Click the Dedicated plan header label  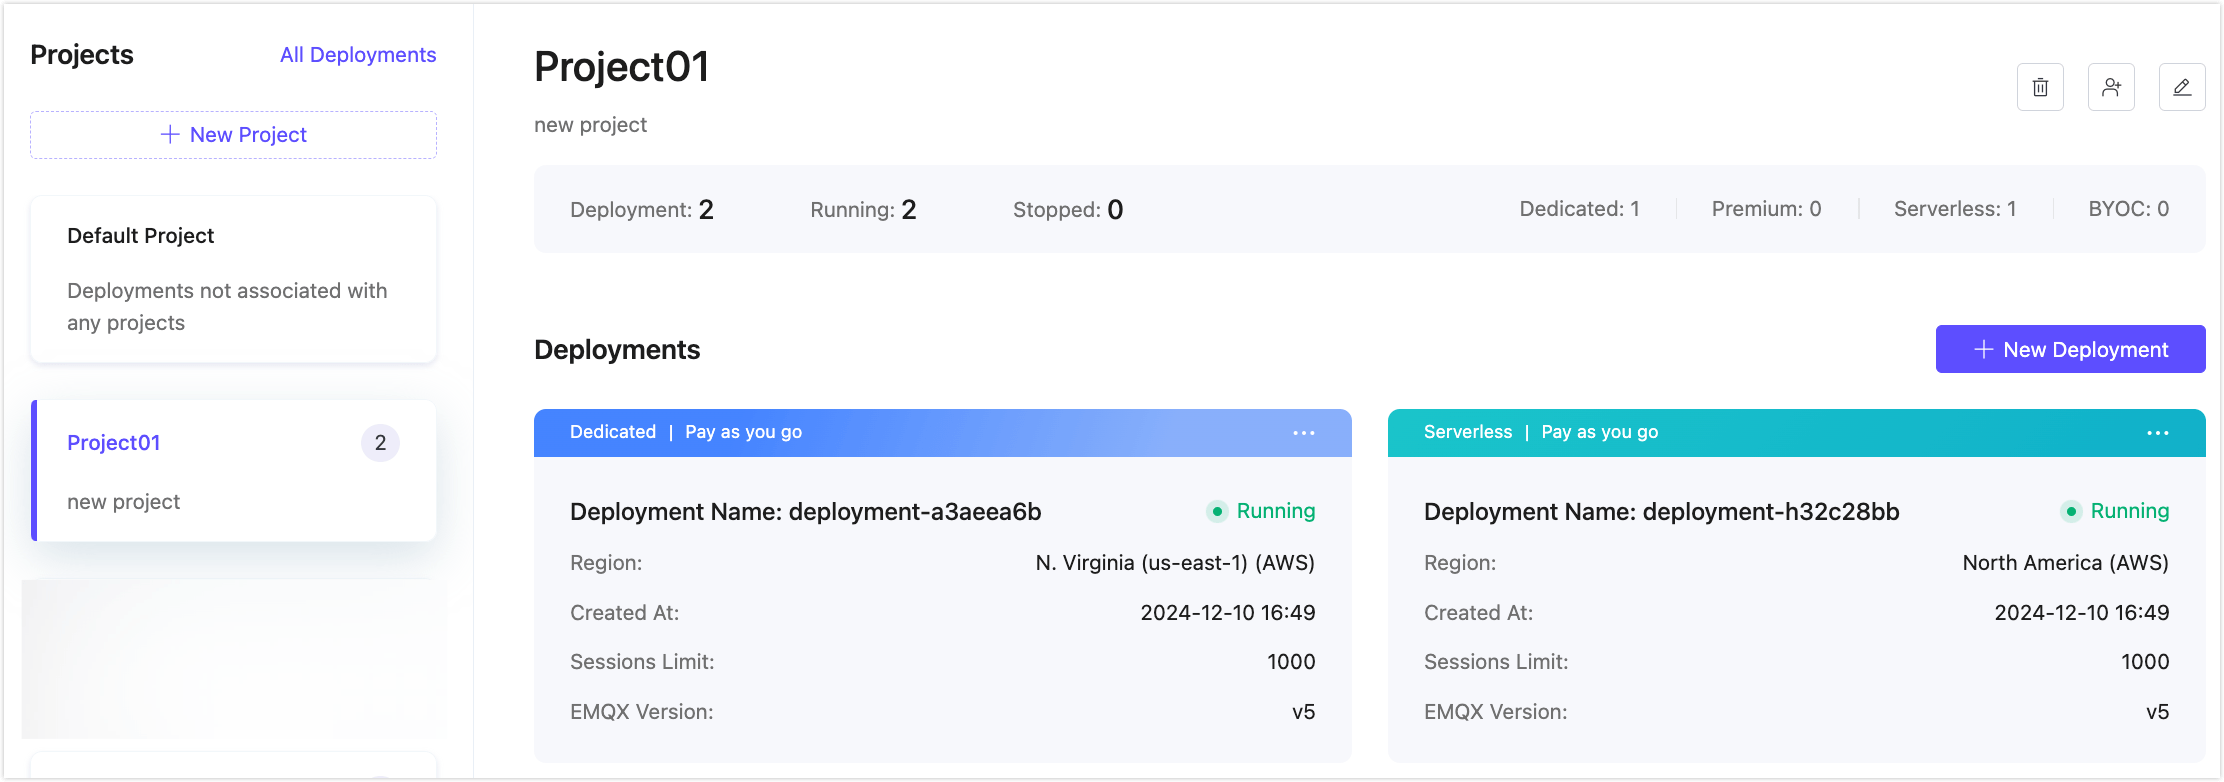[613, 432]
